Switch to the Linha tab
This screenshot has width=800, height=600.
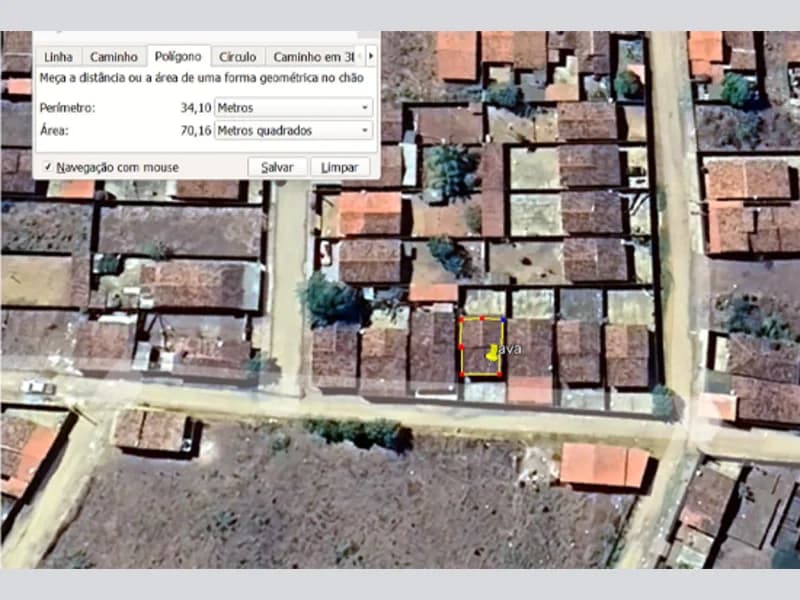(x=58, y=57)
